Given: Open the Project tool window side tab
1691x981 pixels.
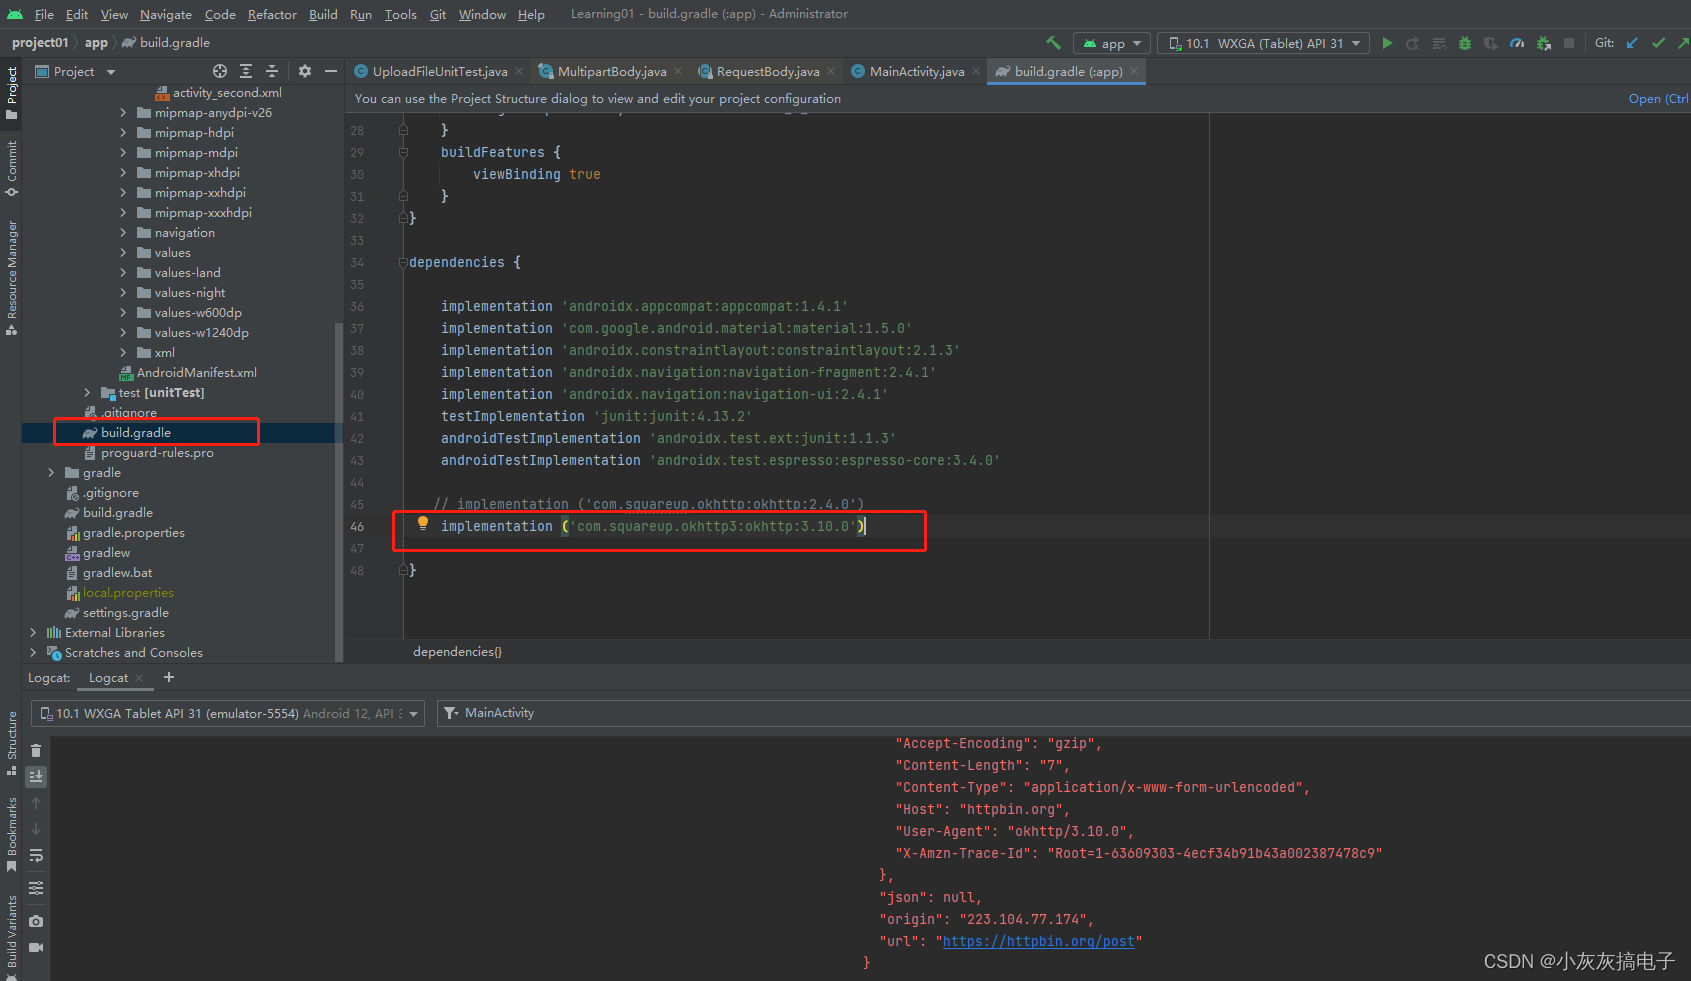Looking at the screenshot, I should click(x=11, y=93).
